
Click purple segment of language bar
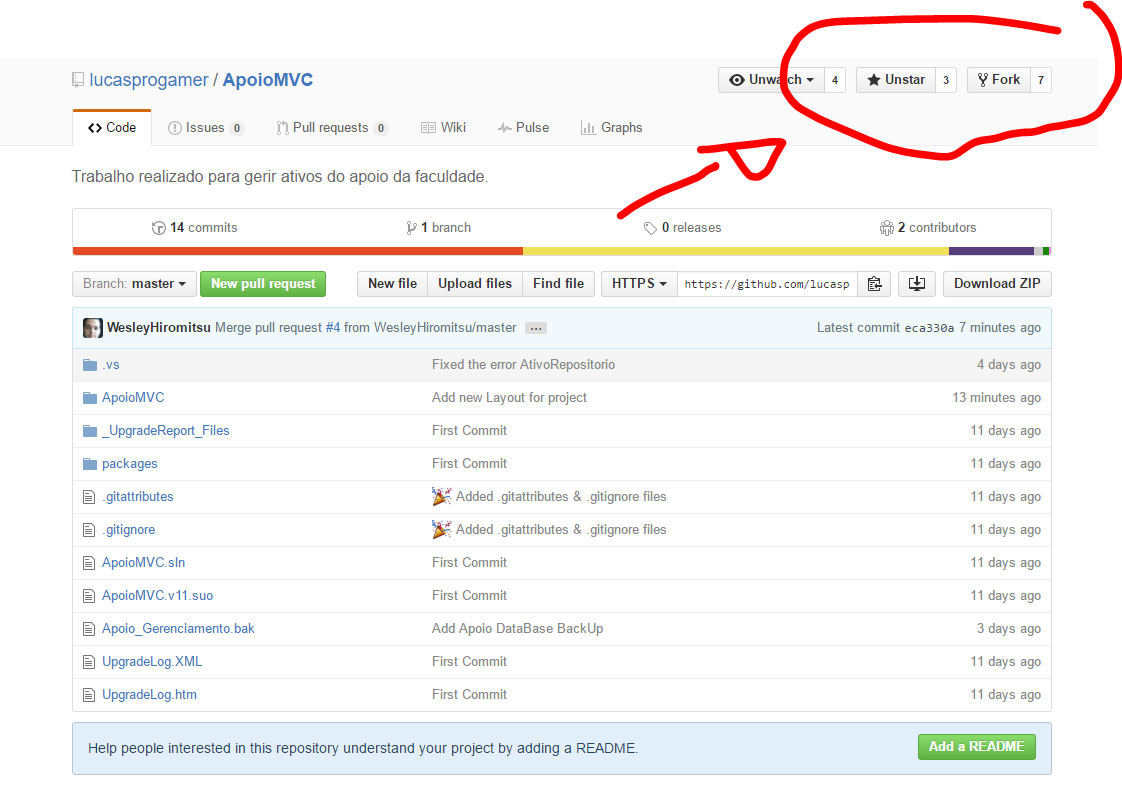click(991, 251)
